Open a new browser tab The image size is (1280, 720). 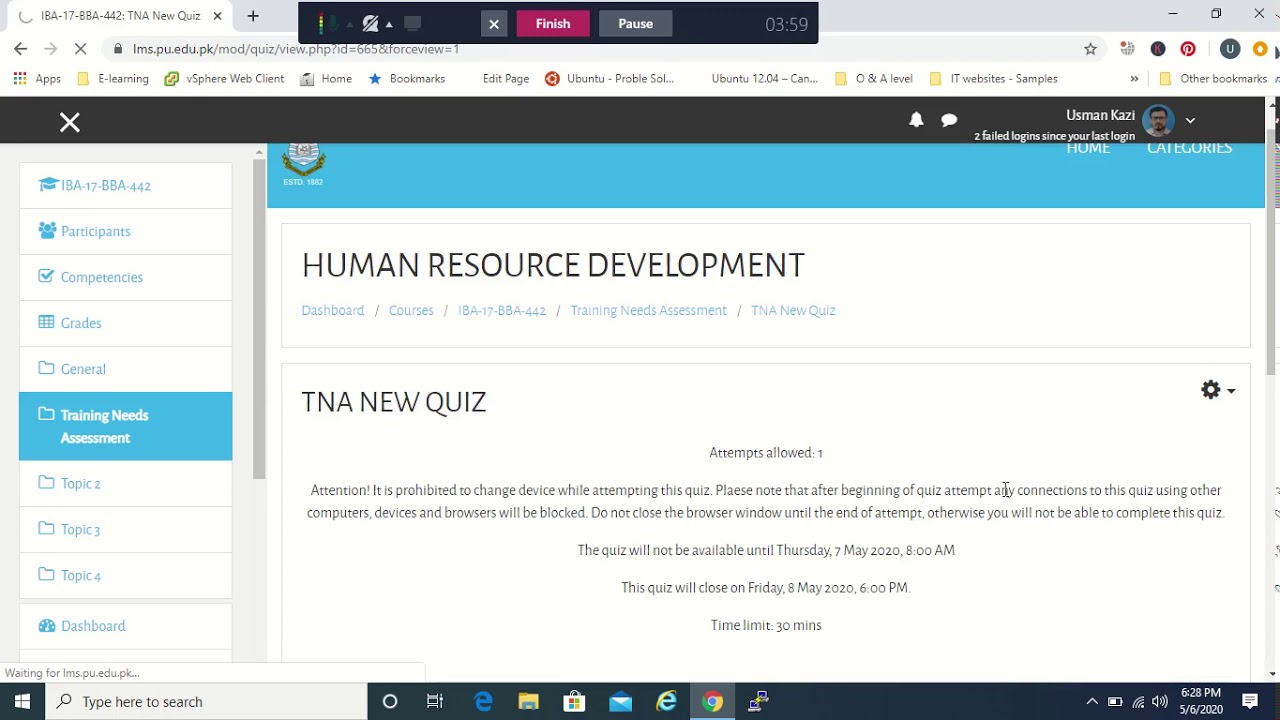coord(253,16)
